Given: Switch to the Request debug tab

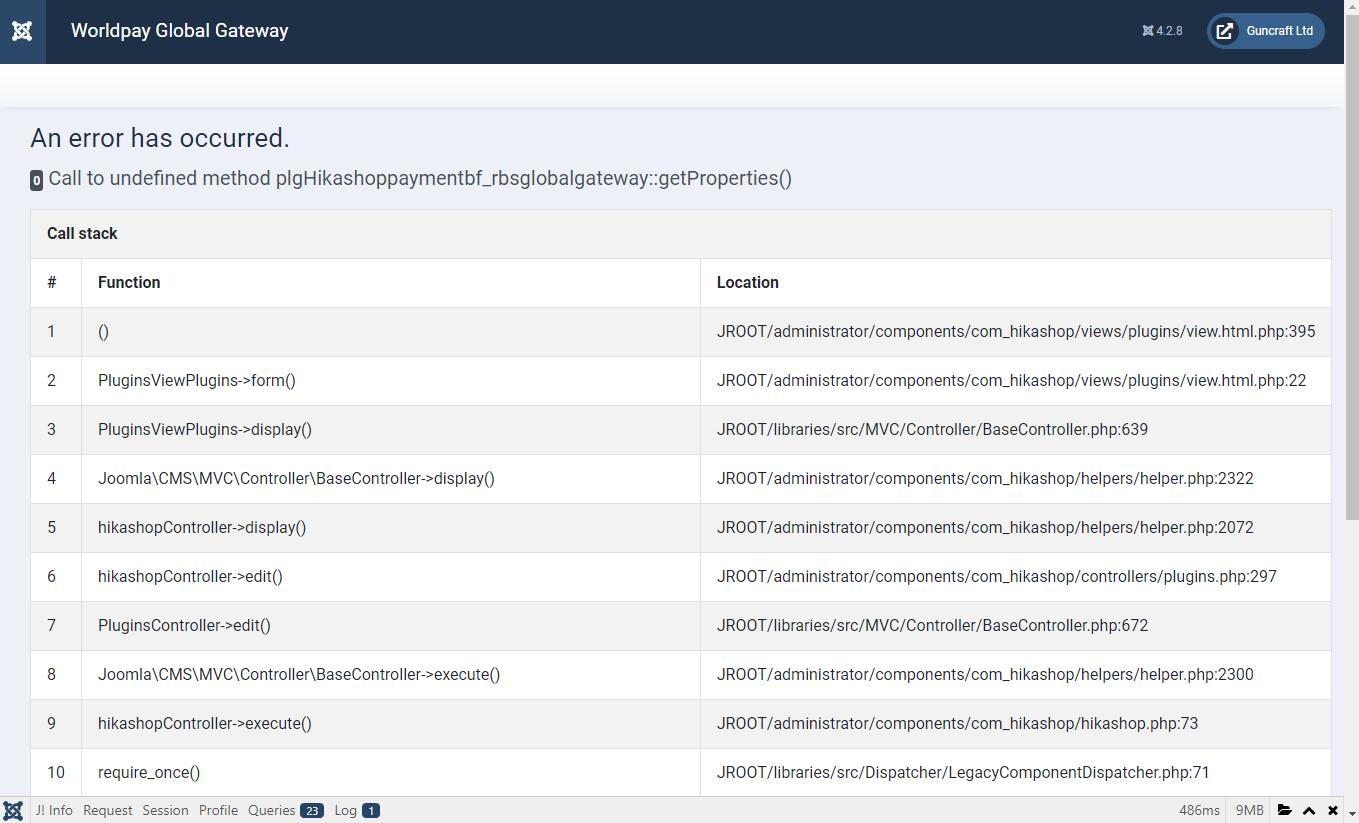Looking at the screenshot, I should (x=108, y=810).
